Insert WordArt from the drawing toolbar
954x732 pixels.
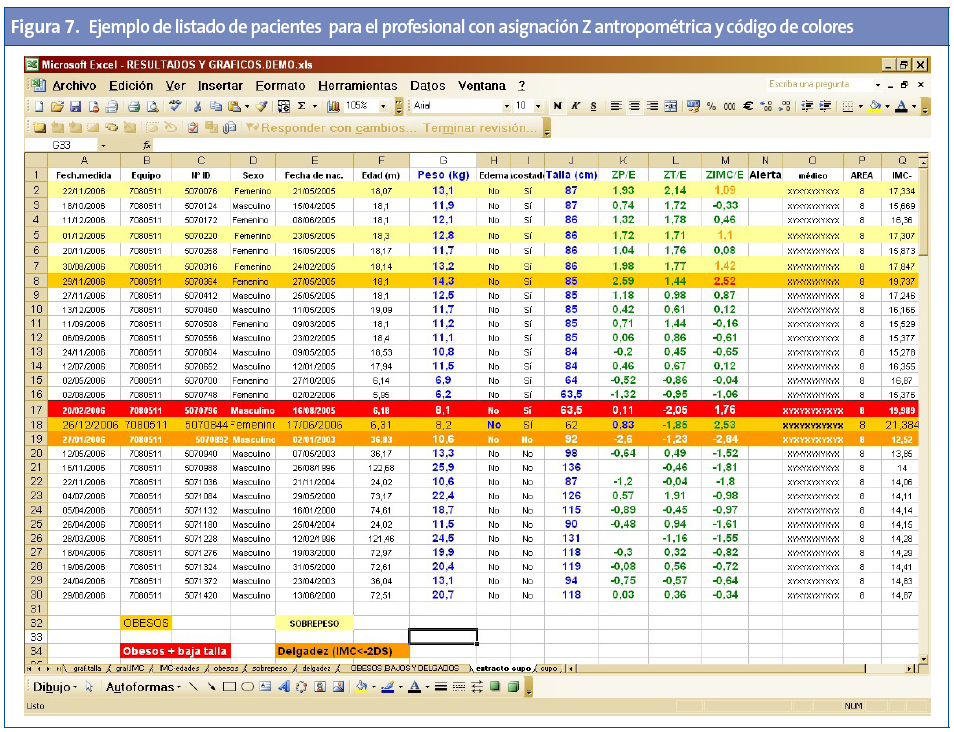tap(282, 687)
